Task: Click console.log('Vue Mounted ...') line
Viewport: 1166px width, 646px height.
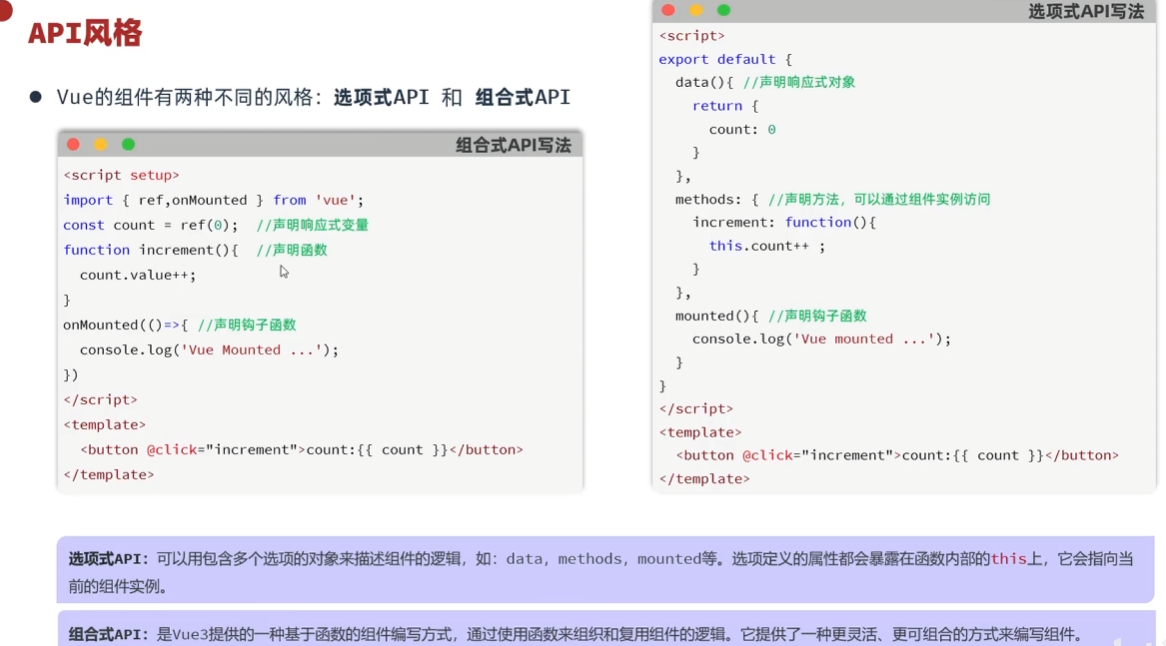Action: (x=209, y=350)
